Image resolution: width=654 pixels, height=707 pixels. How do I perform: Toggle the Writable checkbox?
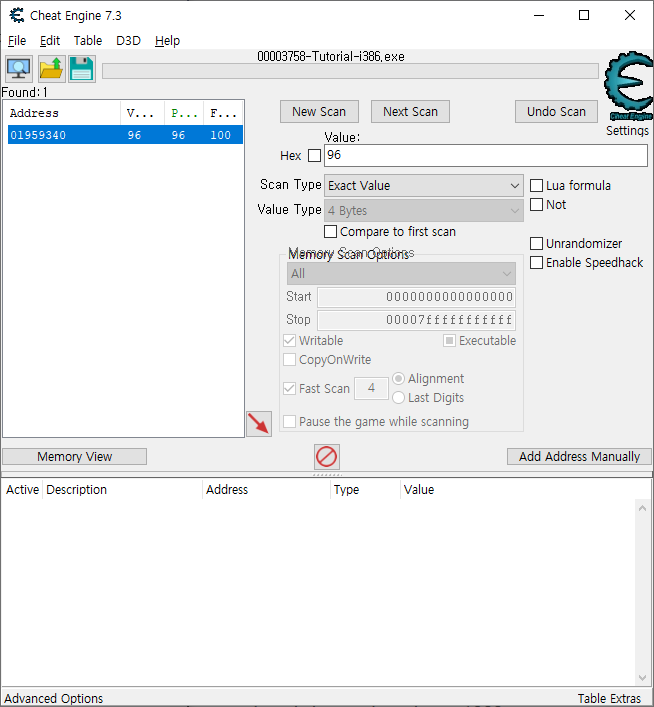click(290, 340)
